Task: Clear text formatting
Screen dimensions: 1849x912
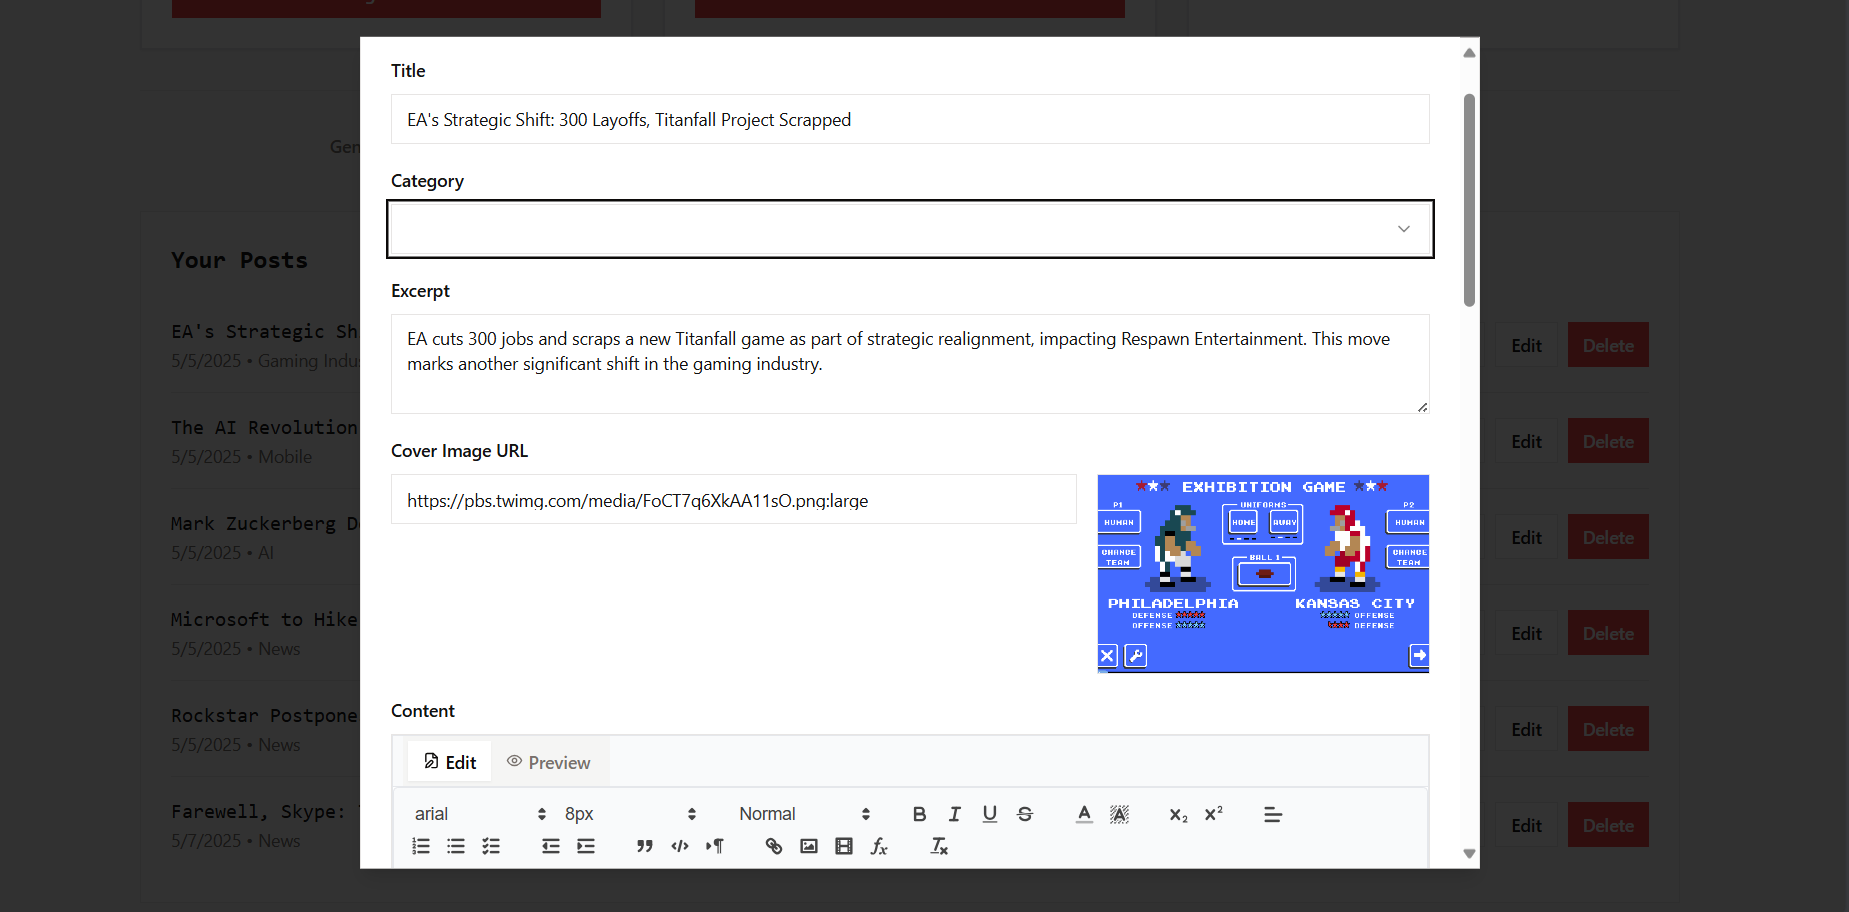Action: pyautogui.click(x=939, y=846)
